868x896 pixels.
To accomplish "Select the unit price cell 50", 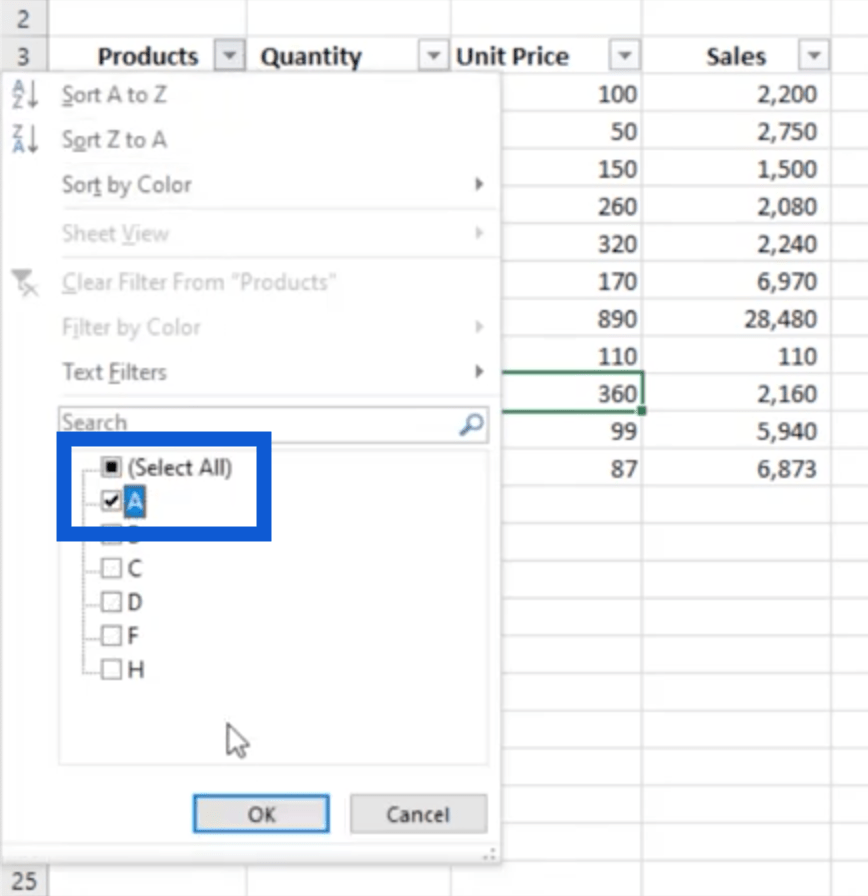I will coord(571,131).
